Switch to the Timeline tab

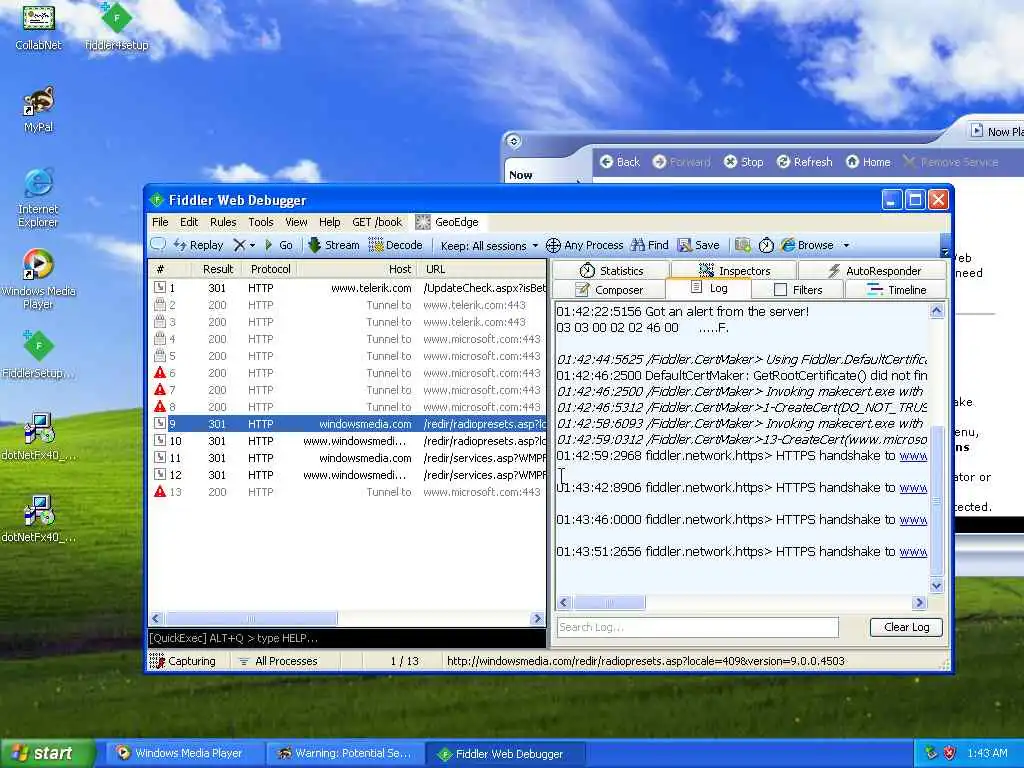[x=895, y=289]
